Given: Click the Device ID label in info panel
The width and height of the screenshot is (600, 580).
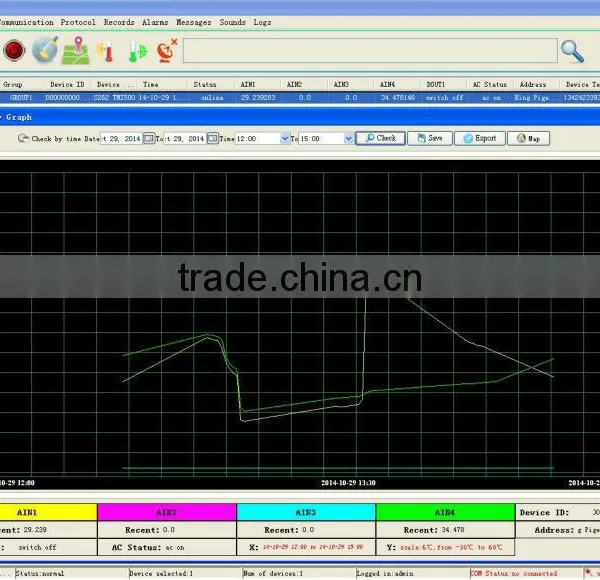Looking at the screenshot, I should 544,513.
